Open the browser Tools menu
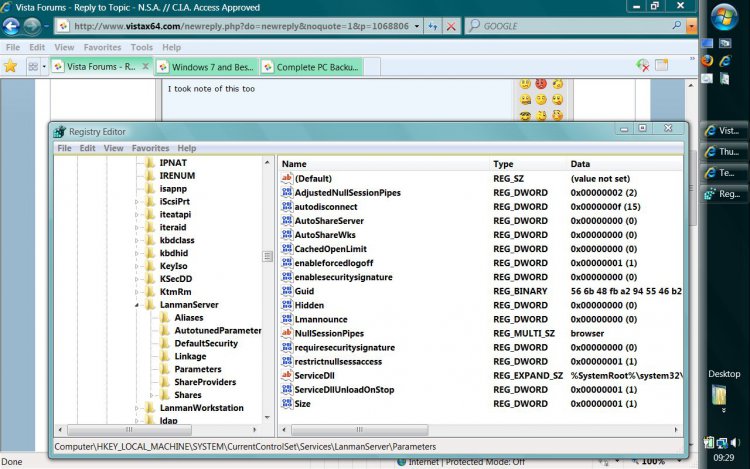Image resolution: width=750 pixels, height=469 pixels. tap(142, 47)
